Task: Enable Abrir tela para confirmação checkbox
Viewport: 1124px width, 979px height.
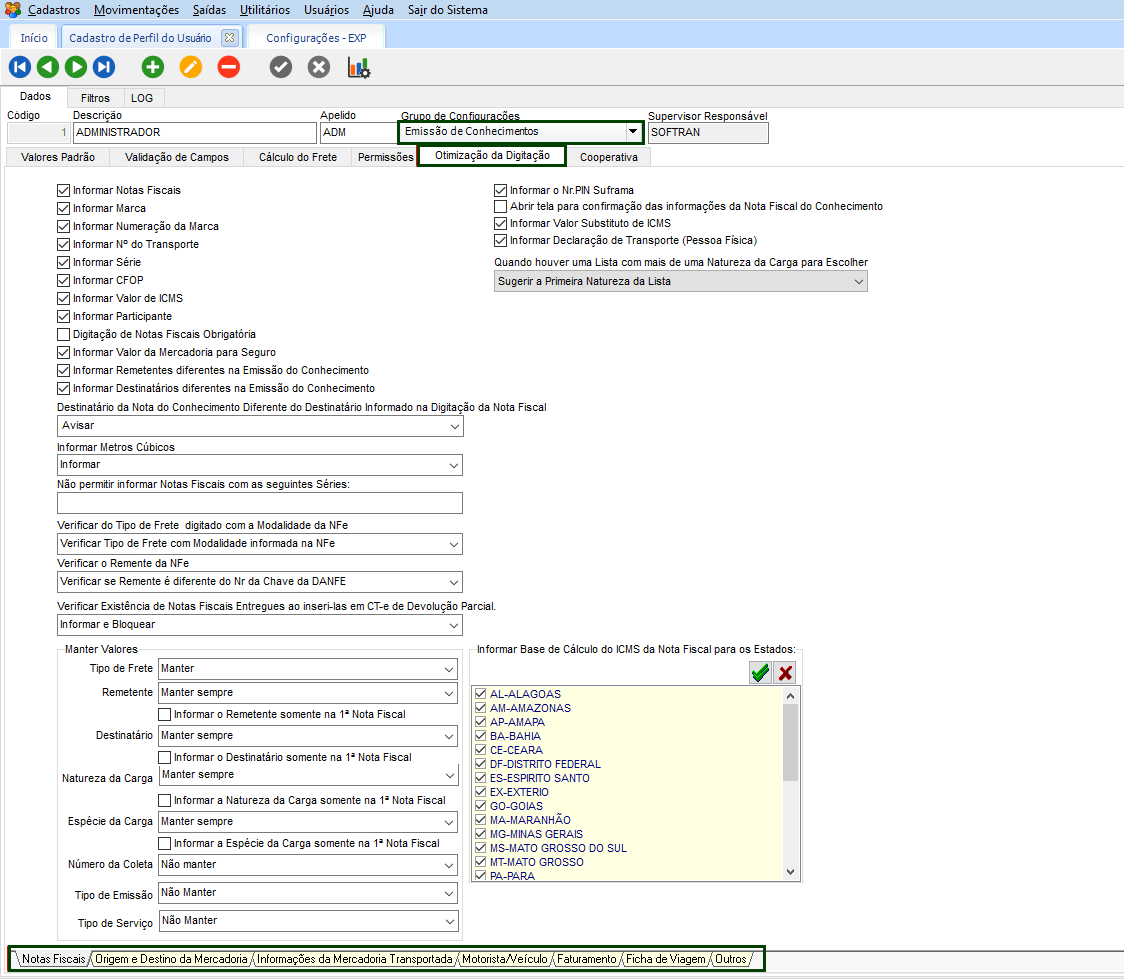Action: point(500,206)
